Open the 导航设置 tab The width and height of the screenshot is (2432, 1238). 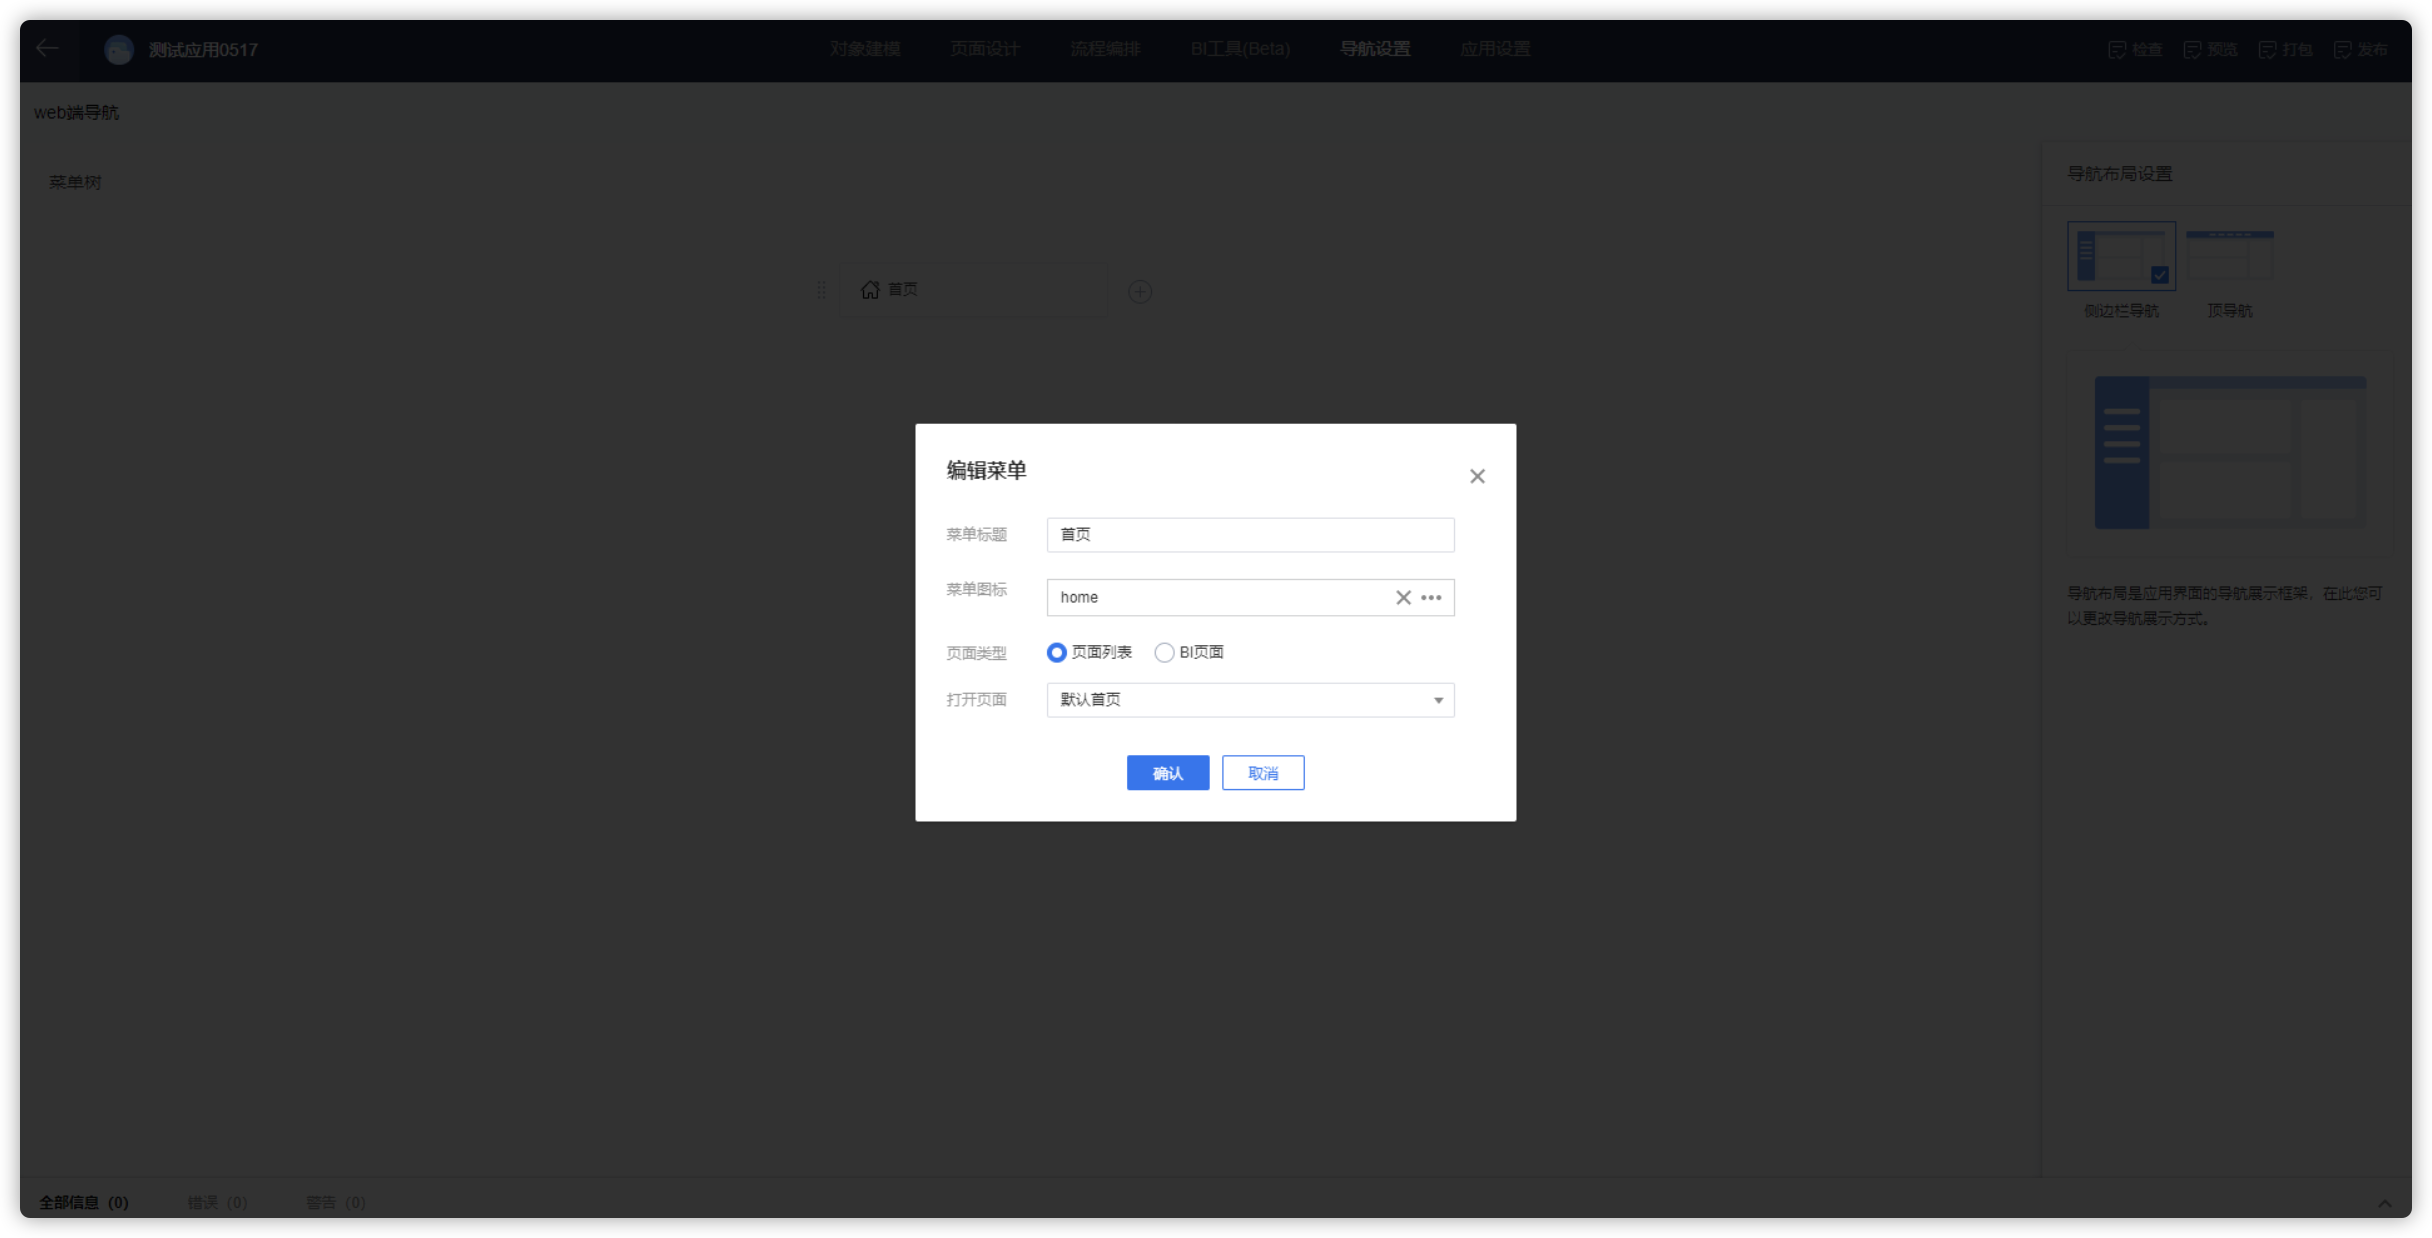pyautogui.click(x=1375, y=49)
